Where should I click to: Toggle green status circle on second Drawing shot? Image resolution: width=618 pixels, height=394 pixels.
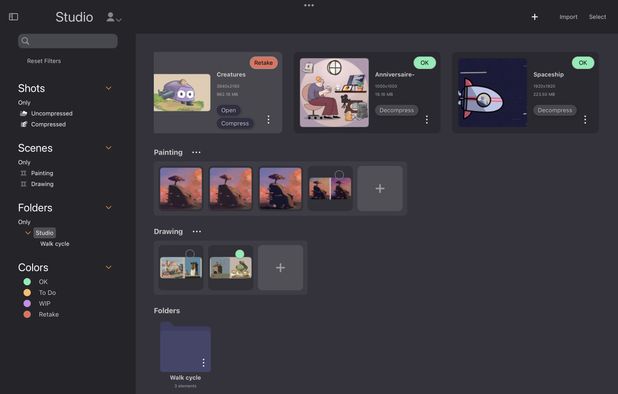(240, 254)
